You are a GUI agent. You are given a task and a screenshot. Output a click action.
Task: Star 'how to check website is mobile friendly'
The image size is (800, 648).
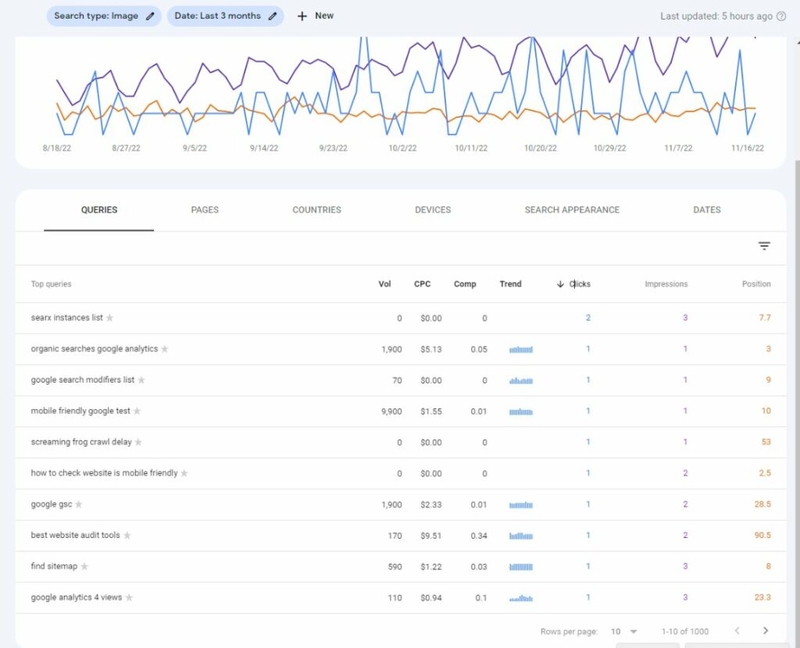184,473
